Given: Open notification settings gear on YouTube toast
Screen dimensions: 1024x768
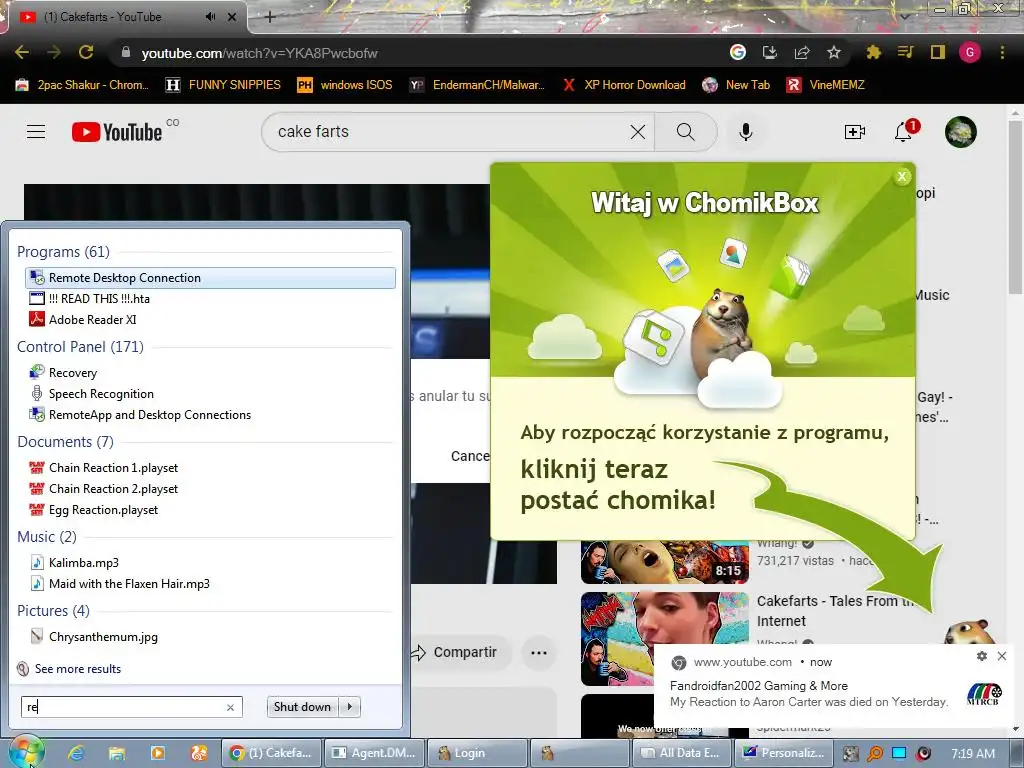Looking at the screenshot, I should pos(982,656).
